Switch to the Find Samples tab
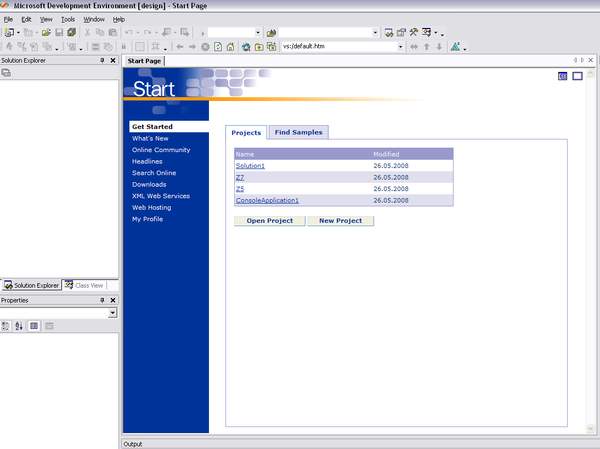Viewport: 600px width, 449px height. (x=298, y=132)
